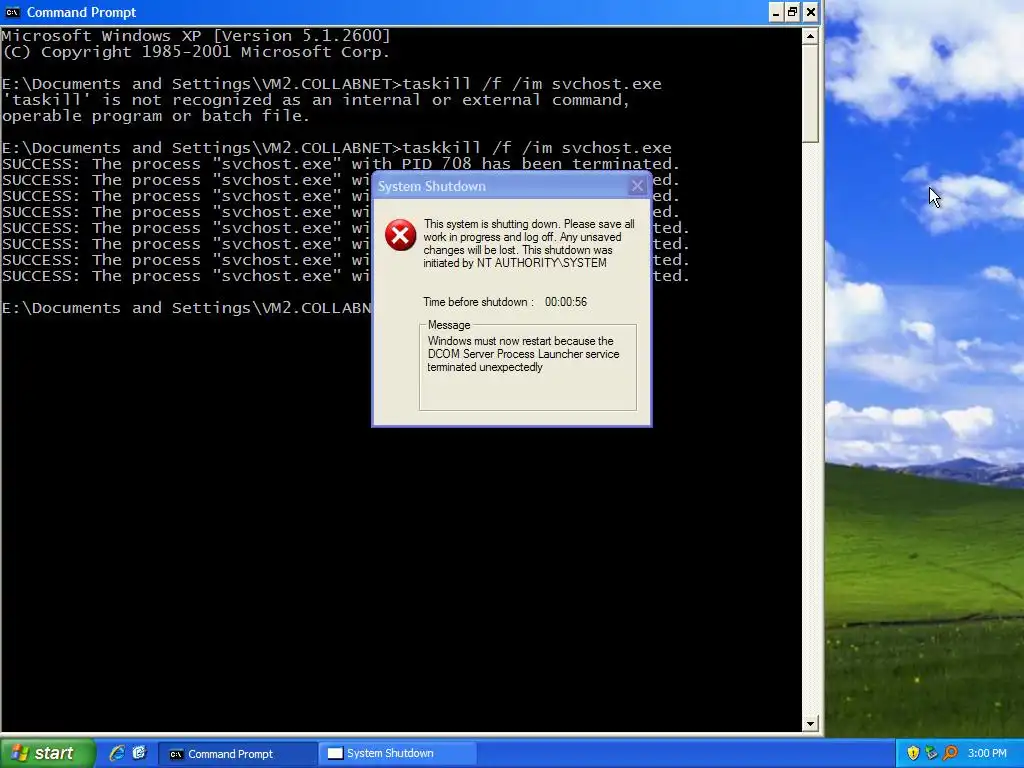
Task: Click the Windows flag logo on the start button
Action: coord(20,753)
